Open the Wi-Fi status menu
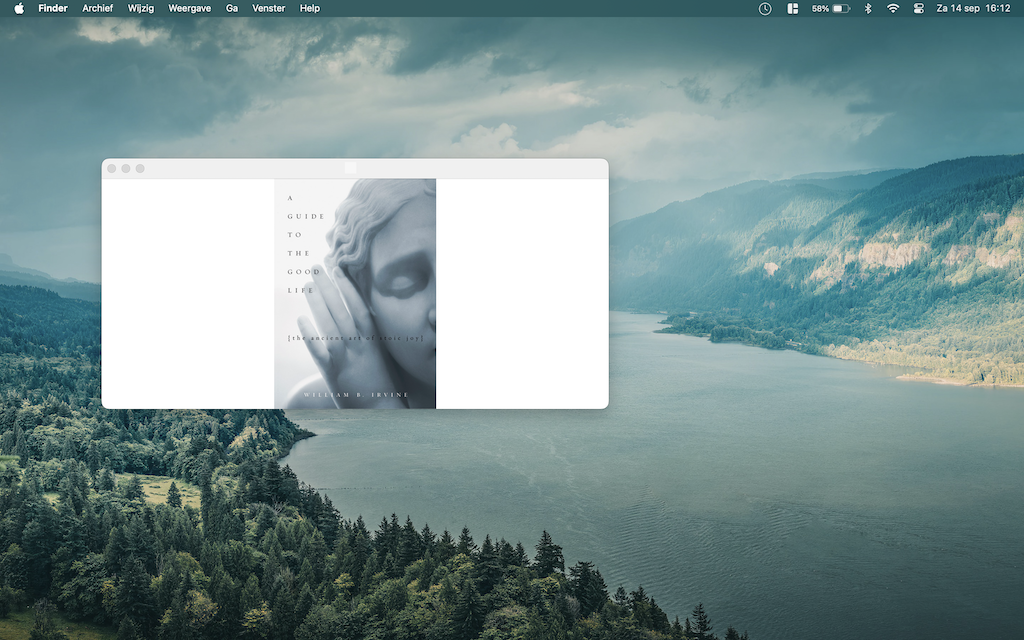 tap(893, 8)
